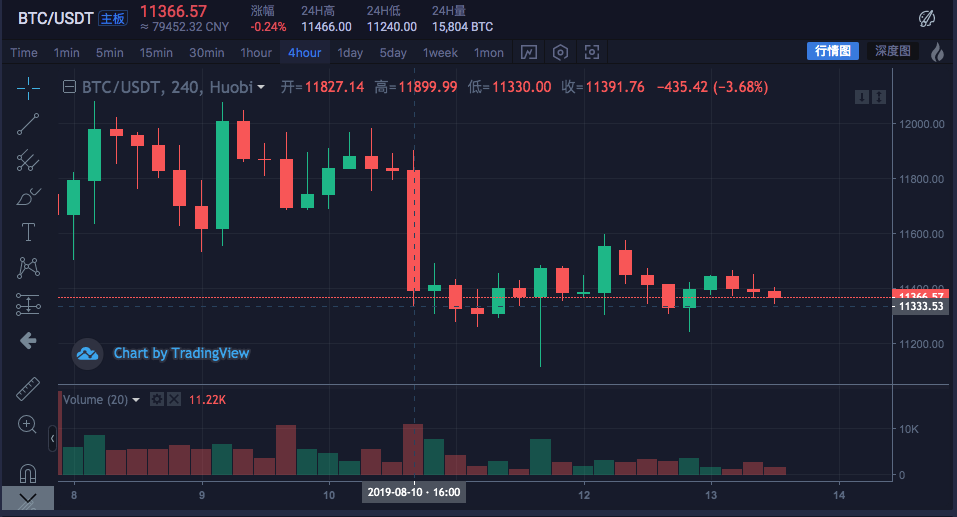Switch to the 1day timeframe
This screenshot has height=517, width=957.
point(350,52)
